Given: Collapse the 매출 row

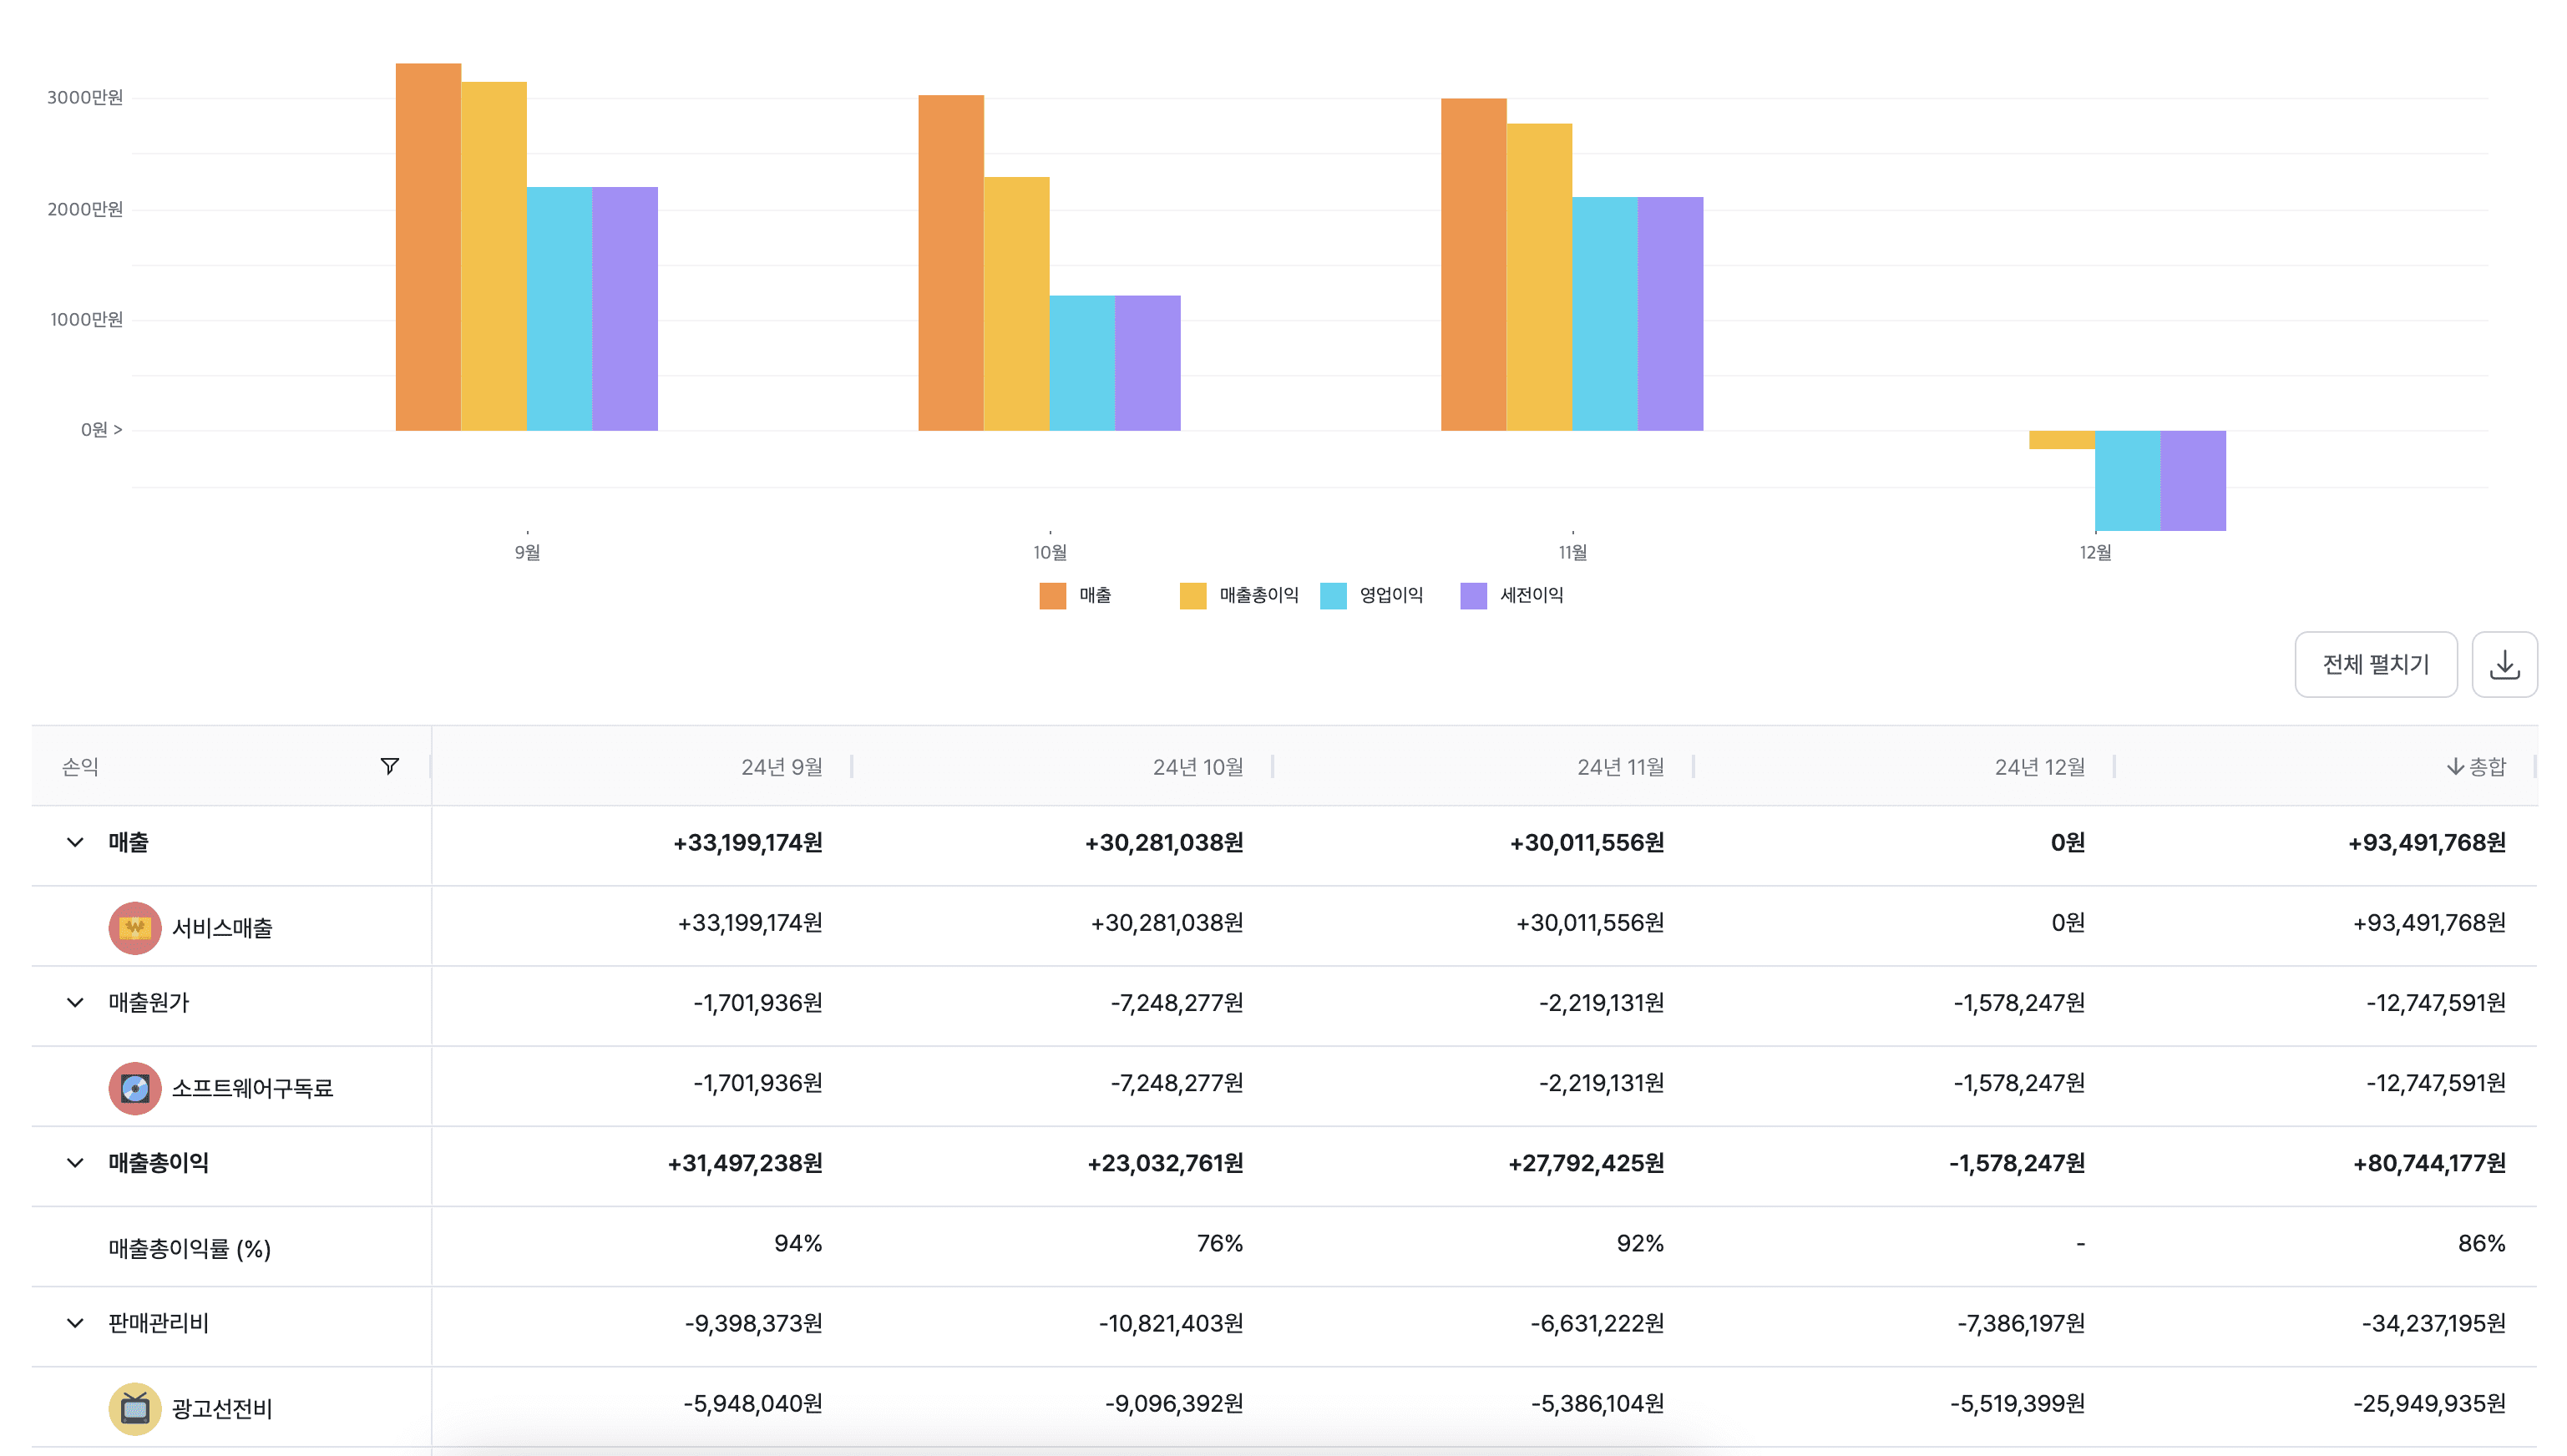Looking at the screenshot, I should coord(75,842).
